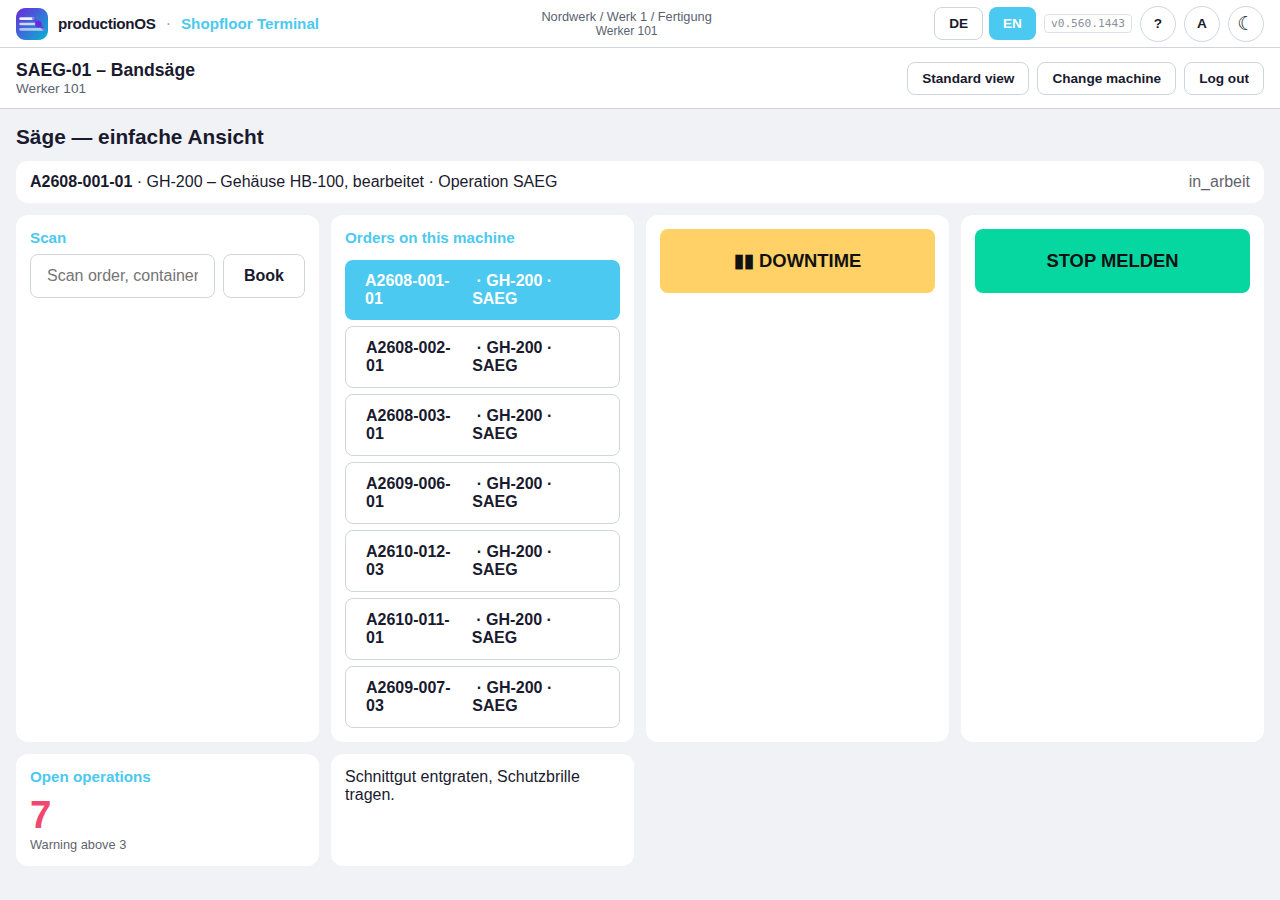
Task: Click the 'Säge — einfache Ansicht' heading
Action: pyautogui.click(x=140, y=137)
